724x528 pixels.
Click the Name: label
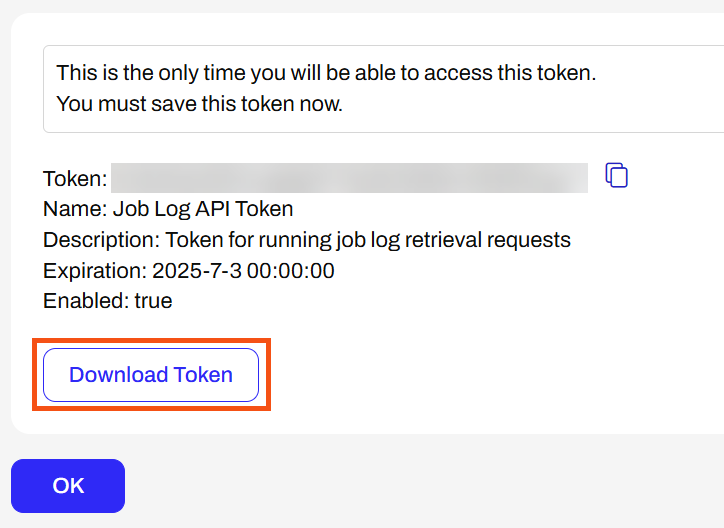click(75, 209)
